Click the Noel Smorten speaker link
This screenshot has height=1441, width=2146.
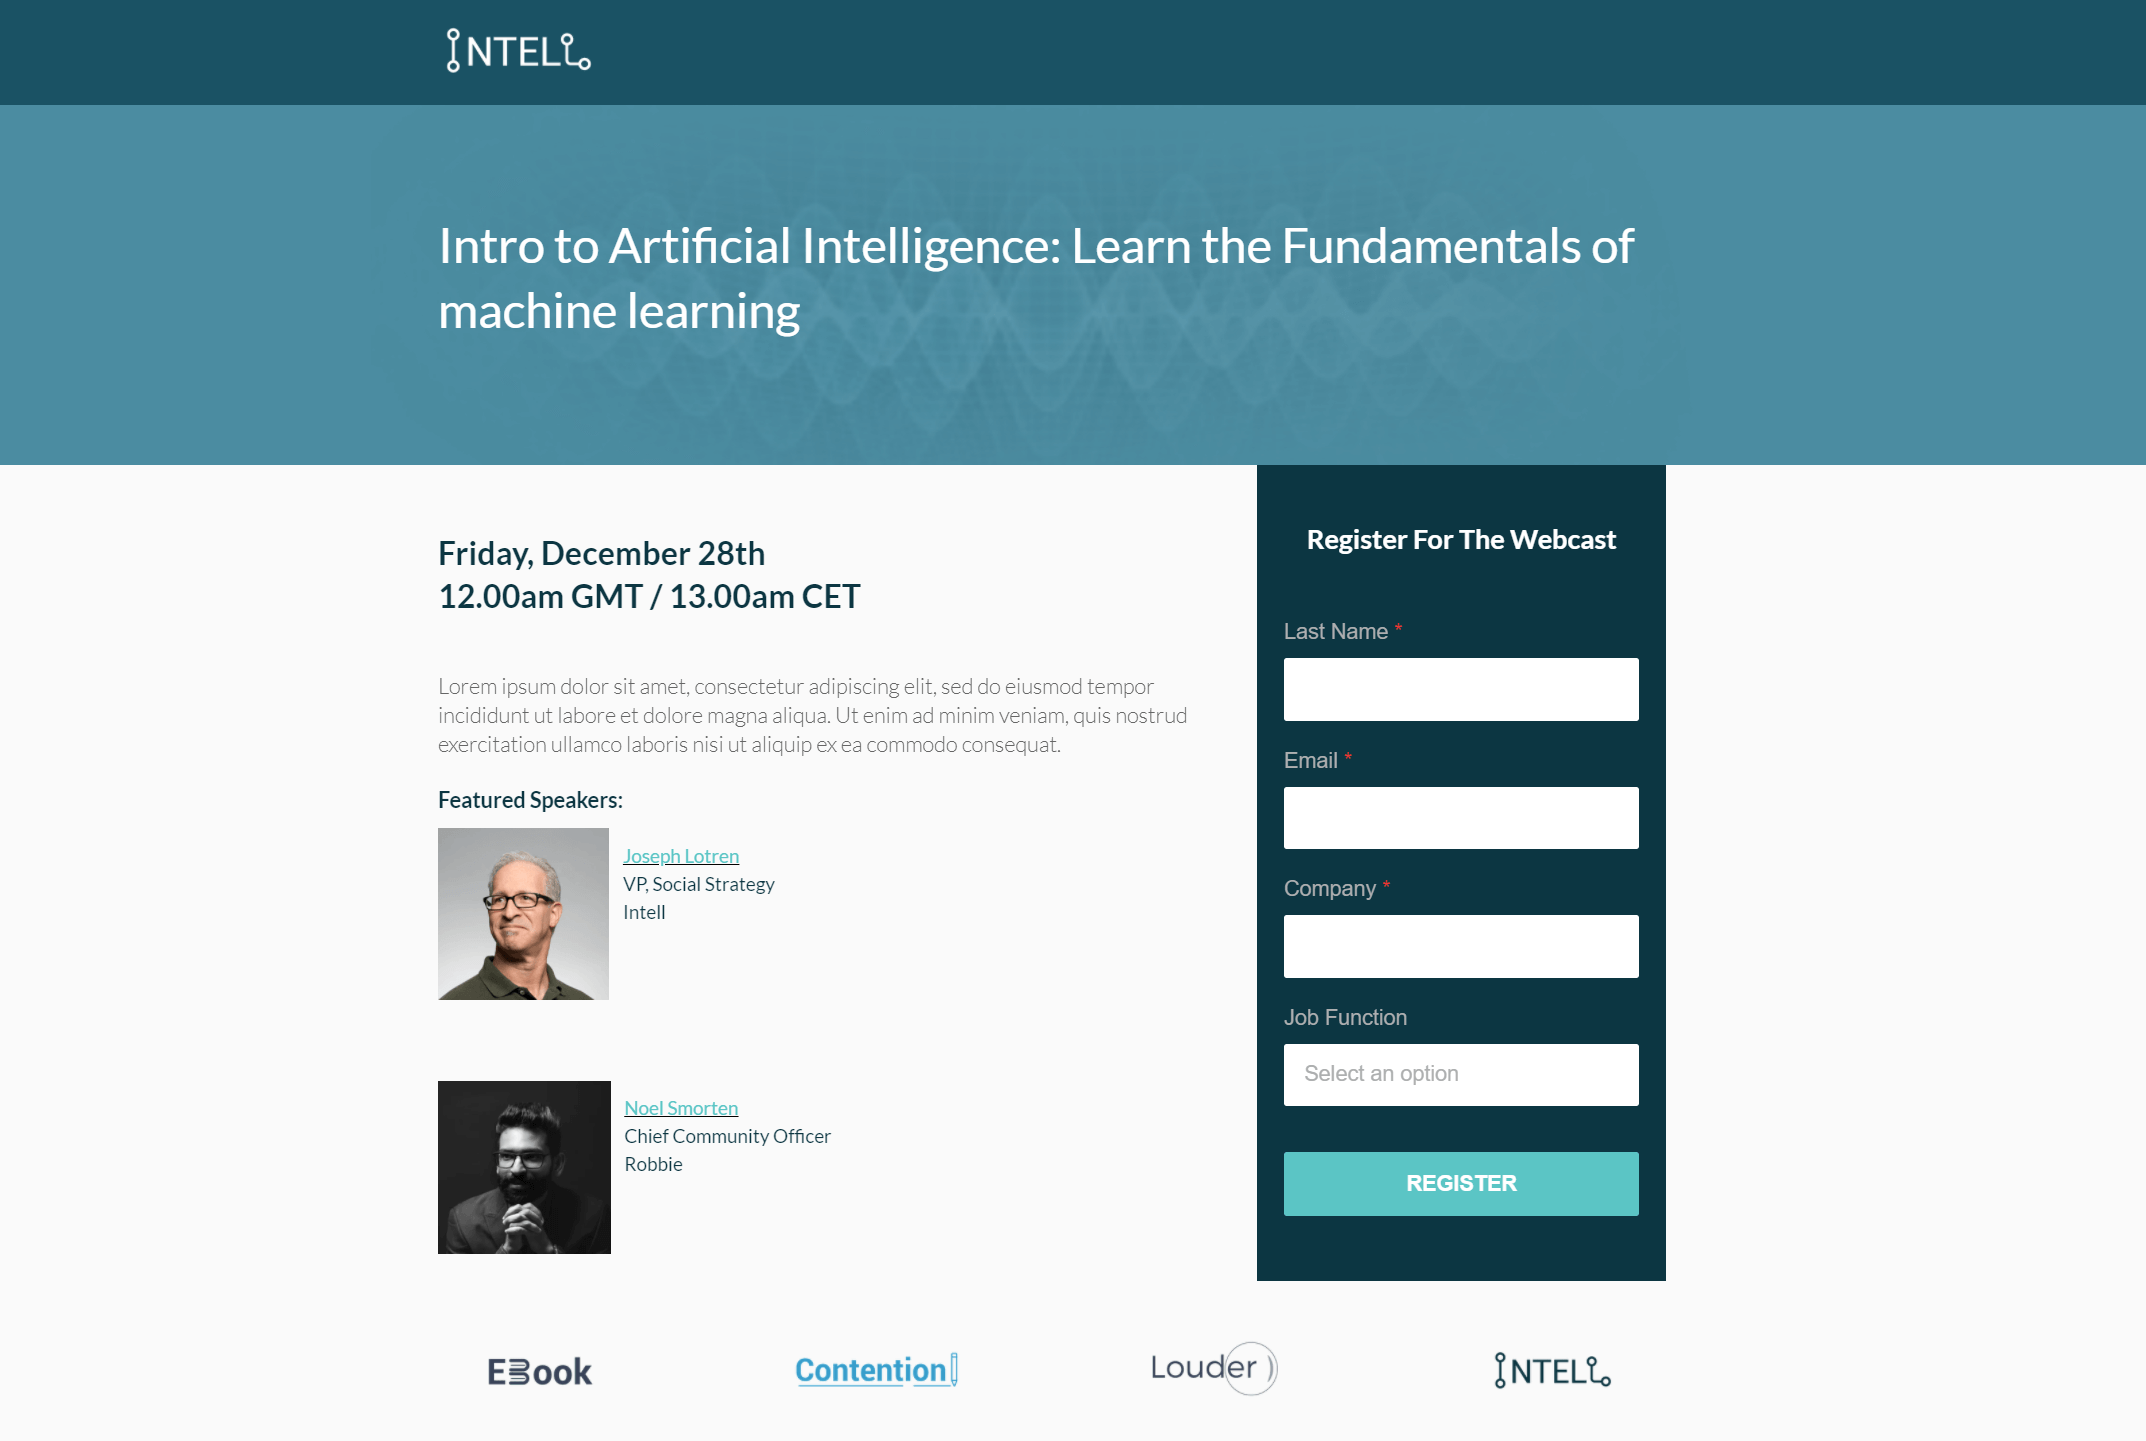[x=680, y=1108]
